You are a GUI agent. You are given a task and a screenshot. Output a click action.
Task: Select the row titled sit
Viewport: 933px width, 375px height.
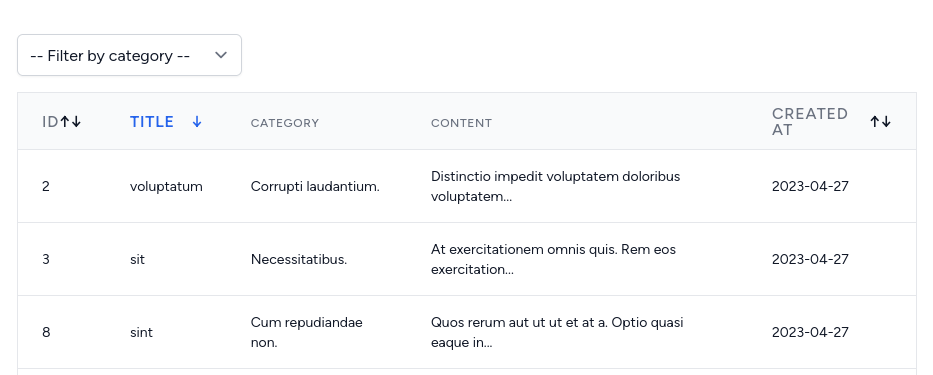pos(467,260)
